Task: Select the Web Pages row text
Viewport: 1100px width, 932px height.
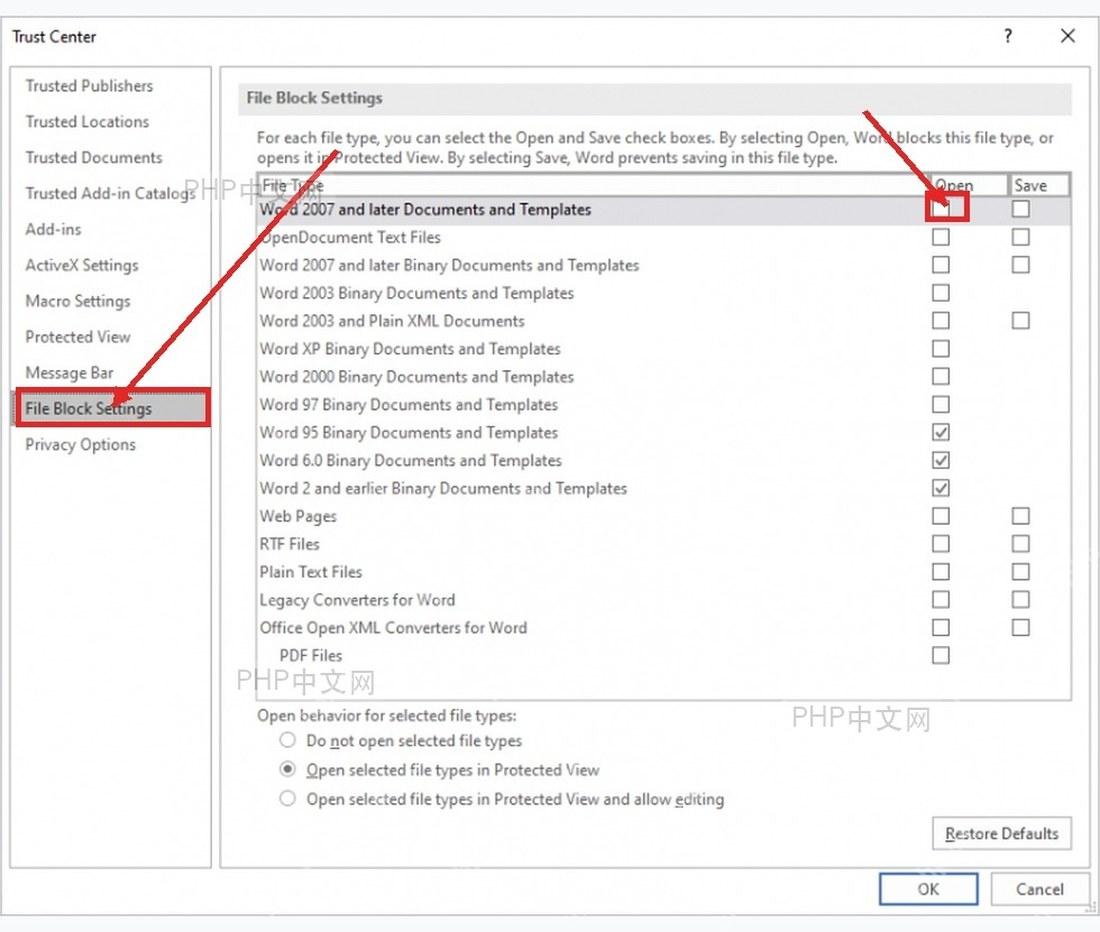Action: (298, 516)
